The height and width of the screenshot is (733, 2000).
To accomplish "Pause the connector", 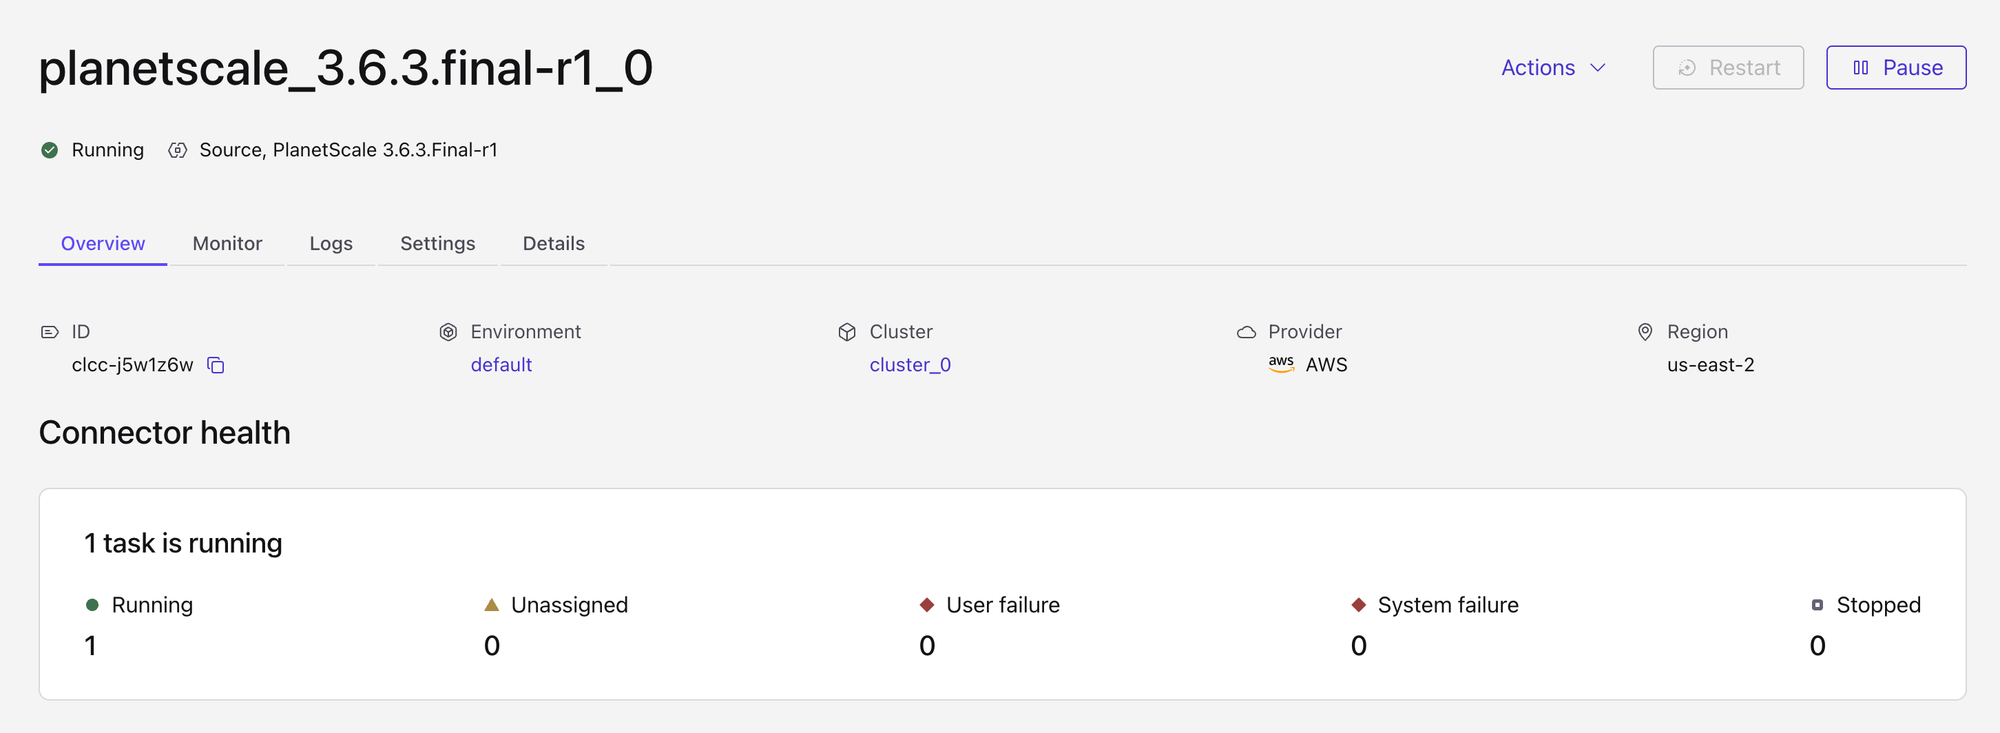I will point(1896,68).
